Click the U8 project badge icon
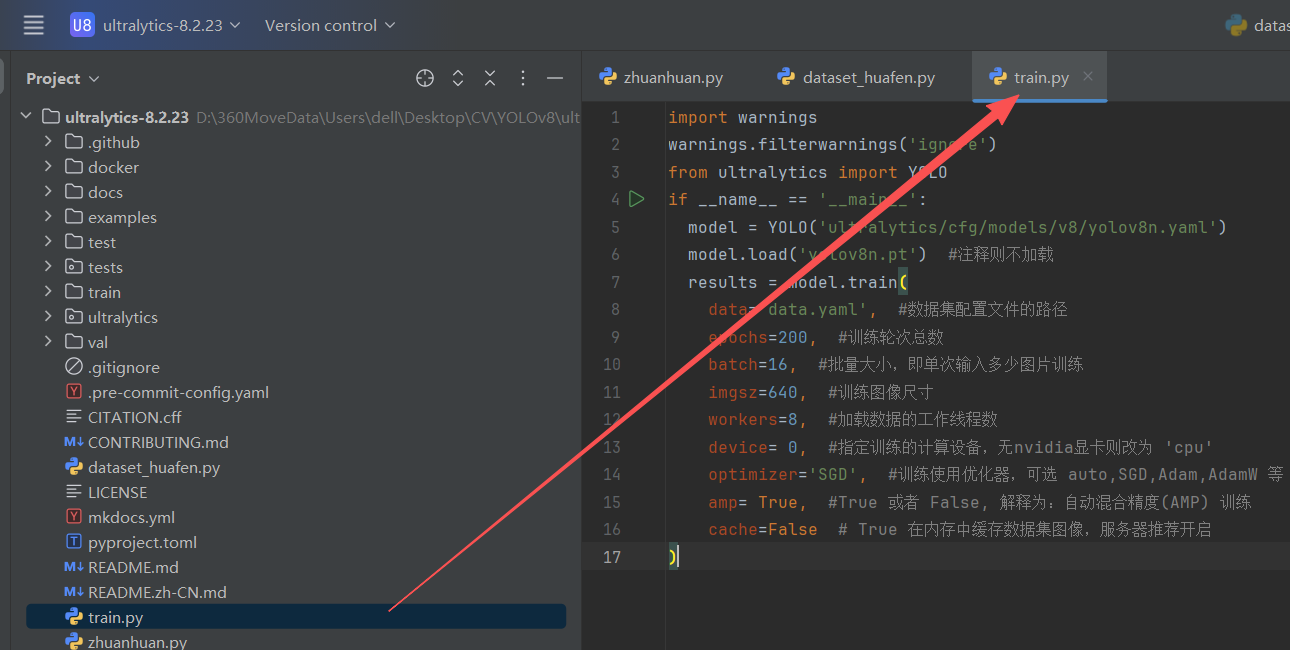 (82, 25)
